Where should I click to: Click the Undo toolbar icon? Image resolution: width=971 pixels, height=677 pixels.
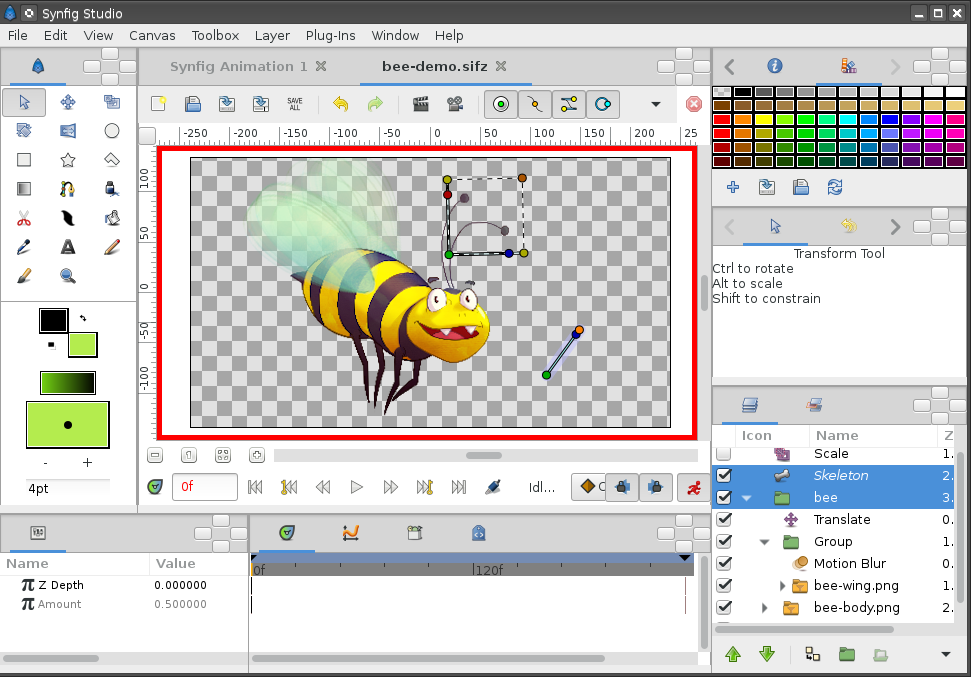(x=340, y=103)
